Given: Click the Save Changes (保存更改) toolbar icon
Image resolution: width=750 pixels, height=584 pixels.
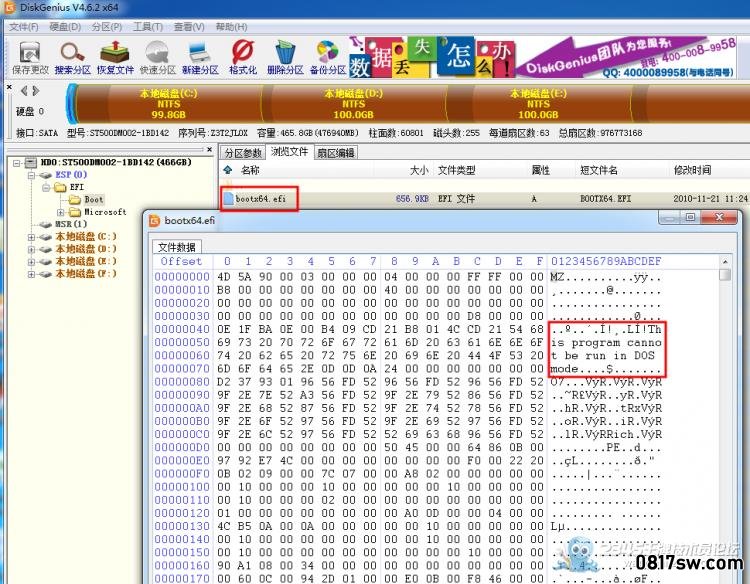Looking at the screenshot, I should (x=30, y=57).
